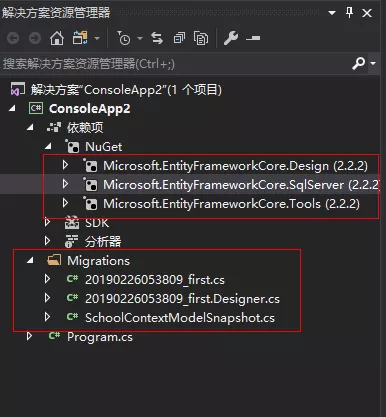Image resolution: width=386 pixels, height=417 pixels.
Task: Expand the SDK node
Action: [47, 222]
